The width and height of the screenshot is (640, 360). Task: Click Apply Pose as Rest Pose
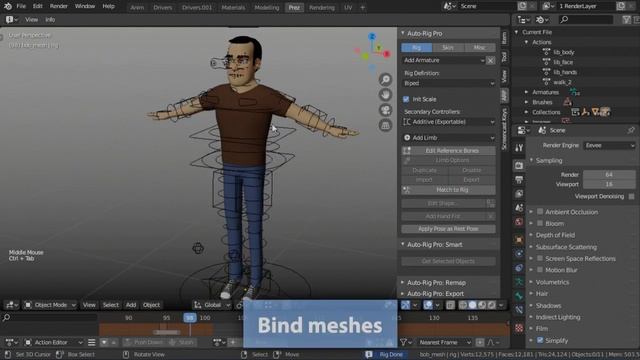449,229
